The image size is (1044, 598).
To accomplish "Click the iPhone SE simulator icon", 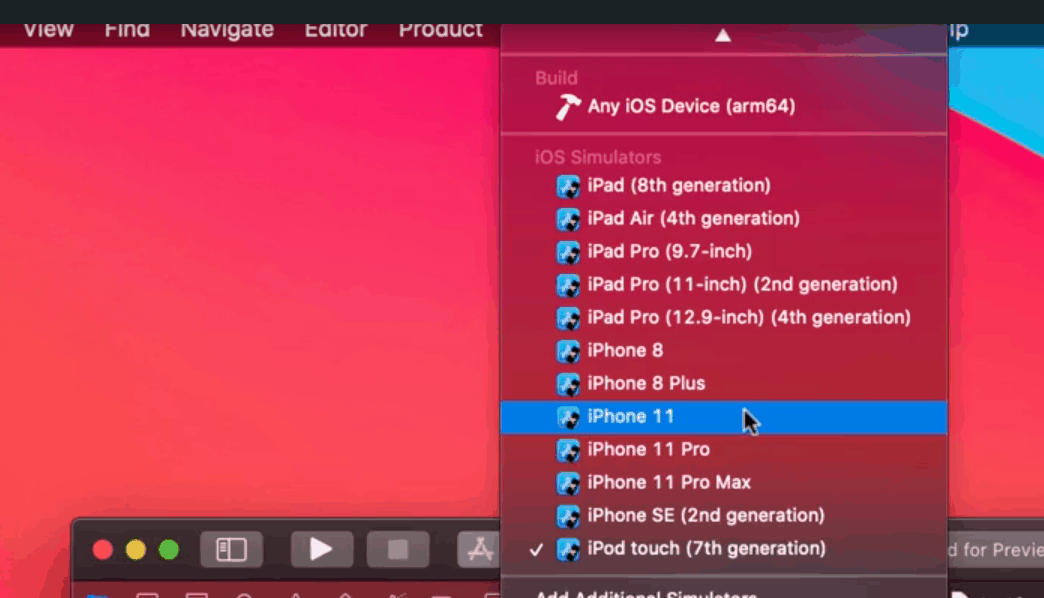I will point(568,516).
